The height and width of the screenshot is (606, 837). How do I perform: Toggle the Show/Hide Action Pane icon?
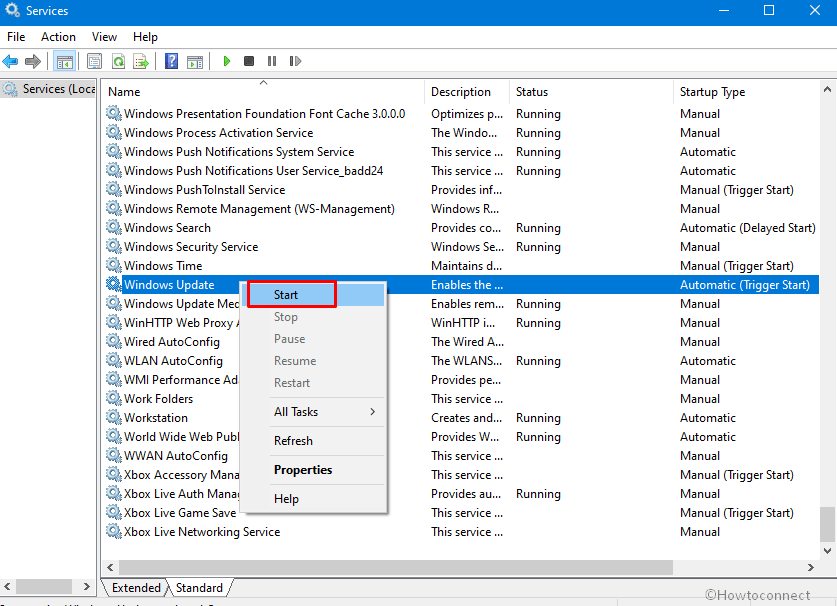pos(195,61)
